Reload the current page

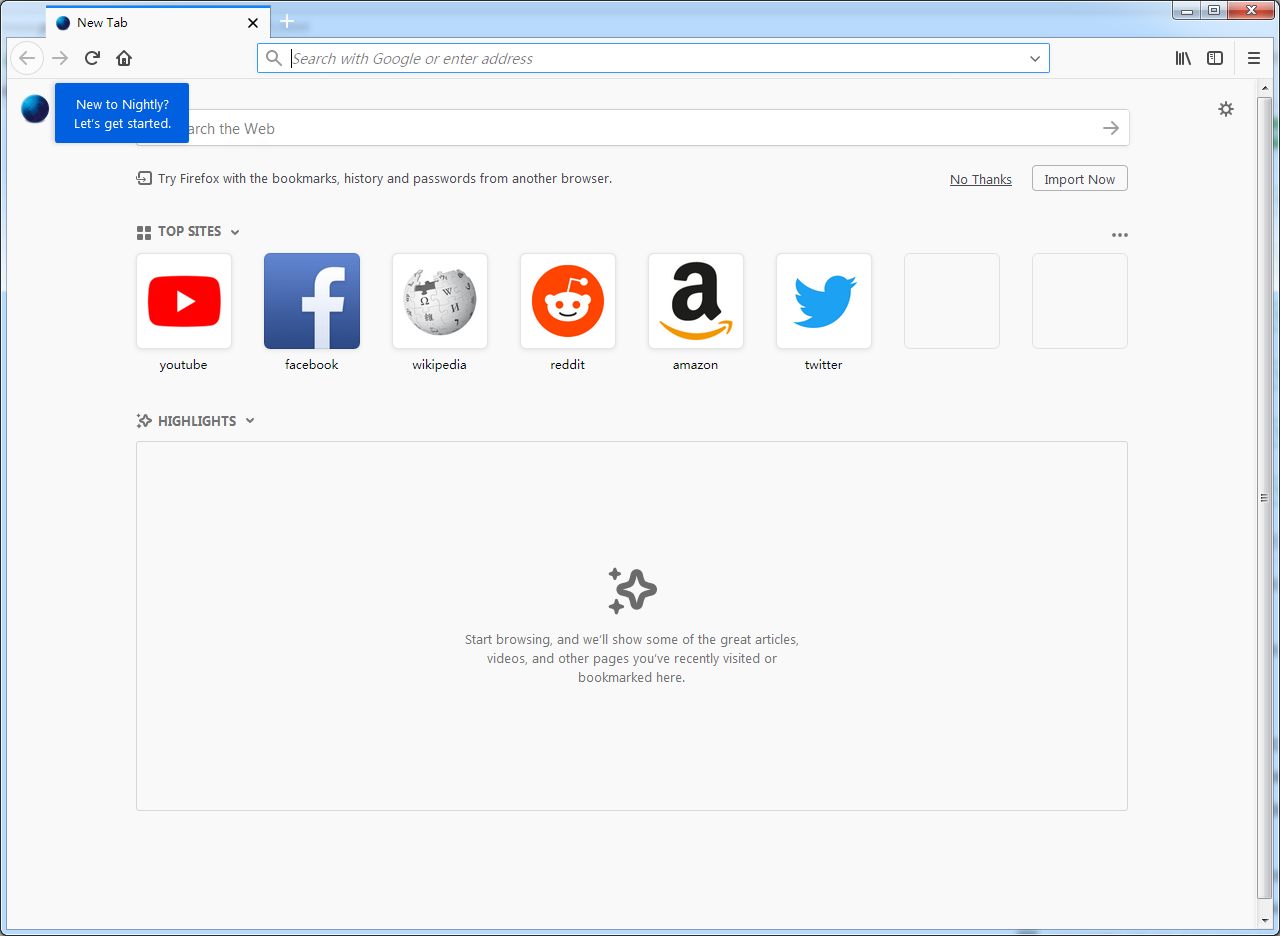pos(92,58)
